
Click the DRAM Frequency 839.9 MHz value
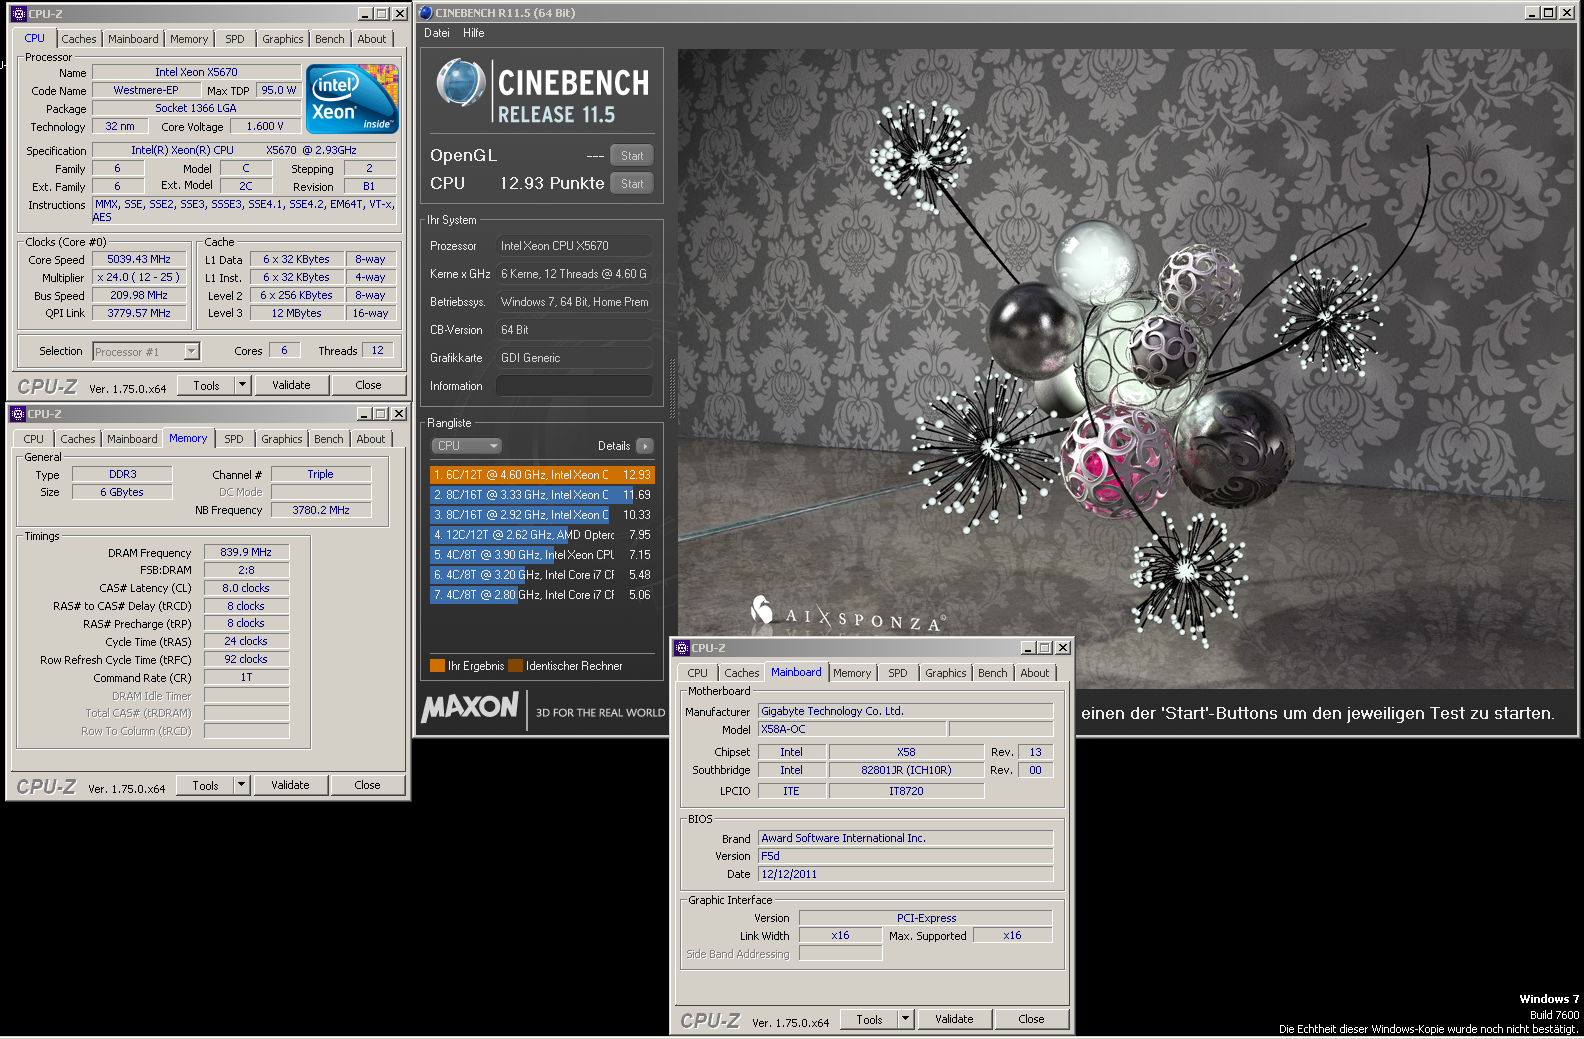click(x=246, y=552)
